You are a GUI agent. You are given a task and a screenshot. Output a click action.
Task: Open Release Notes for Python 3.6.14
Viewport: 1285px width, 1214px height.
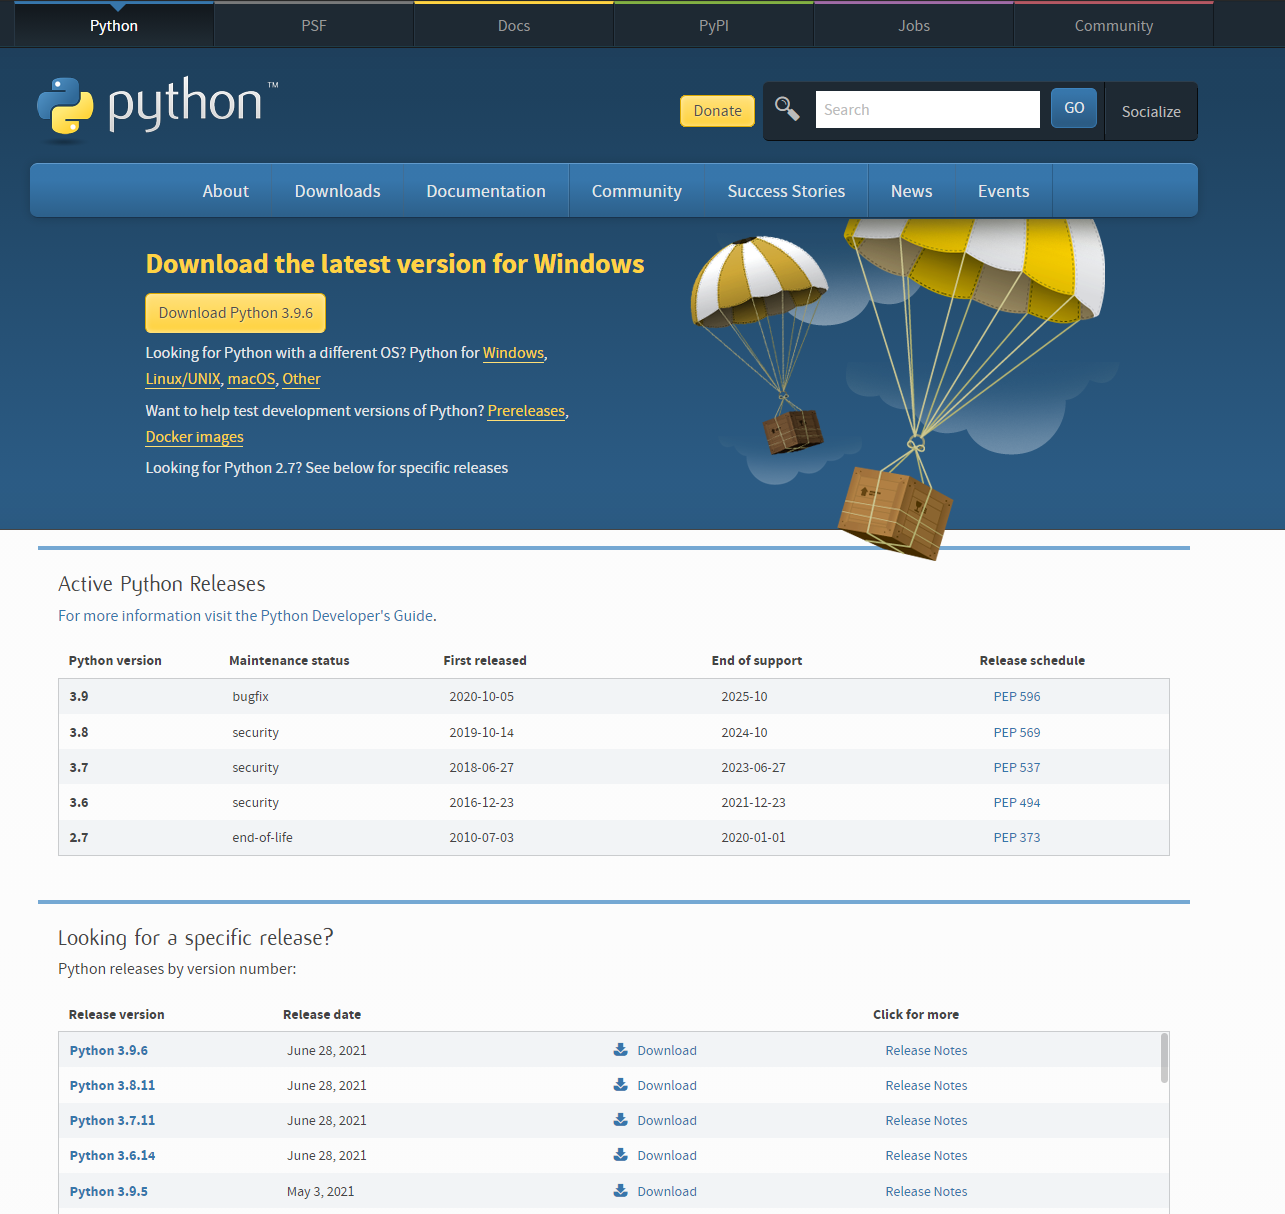click(926, 1155)
